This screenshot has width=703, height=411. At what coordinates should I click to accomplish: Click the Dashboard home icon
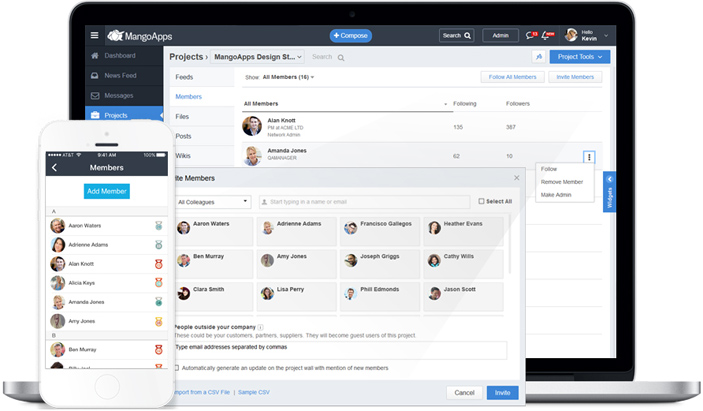click(95, 56)
